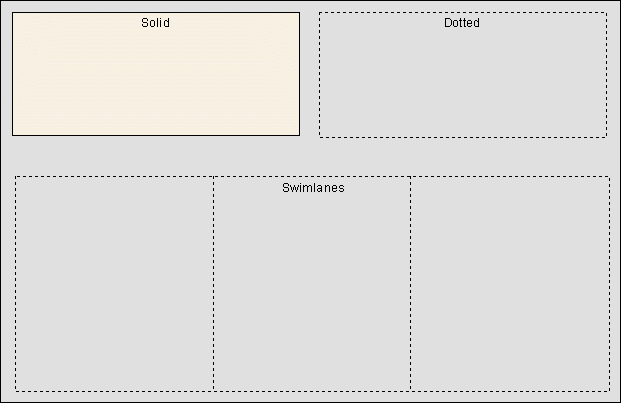Viewport: 621px width, 403px height.
Task: Select the empty interior of the Dotted box
Action: tap(463, 82)
